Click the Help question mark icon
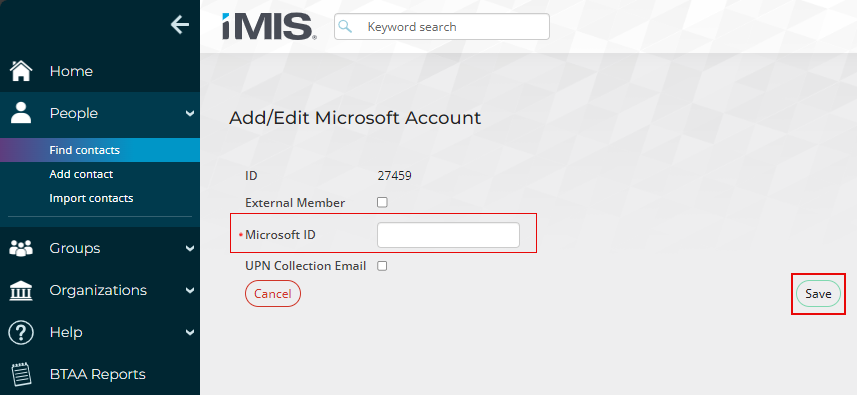Image resolution: width=857 pixels, height=395 pixels. (21, 332)
